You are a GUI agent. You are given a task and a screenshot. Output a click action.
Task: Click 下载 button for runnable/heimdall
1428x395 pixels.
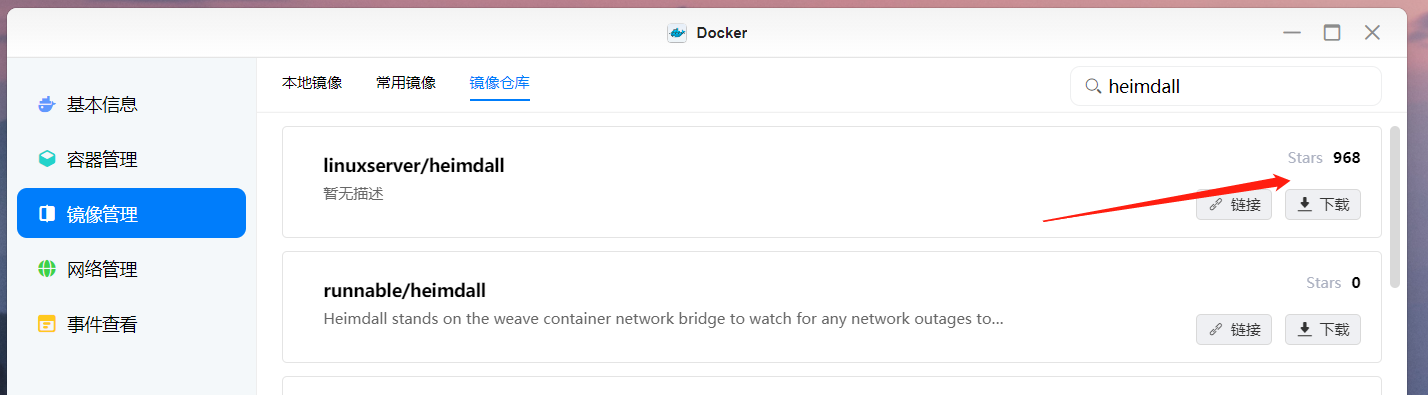coord(1323,329)
